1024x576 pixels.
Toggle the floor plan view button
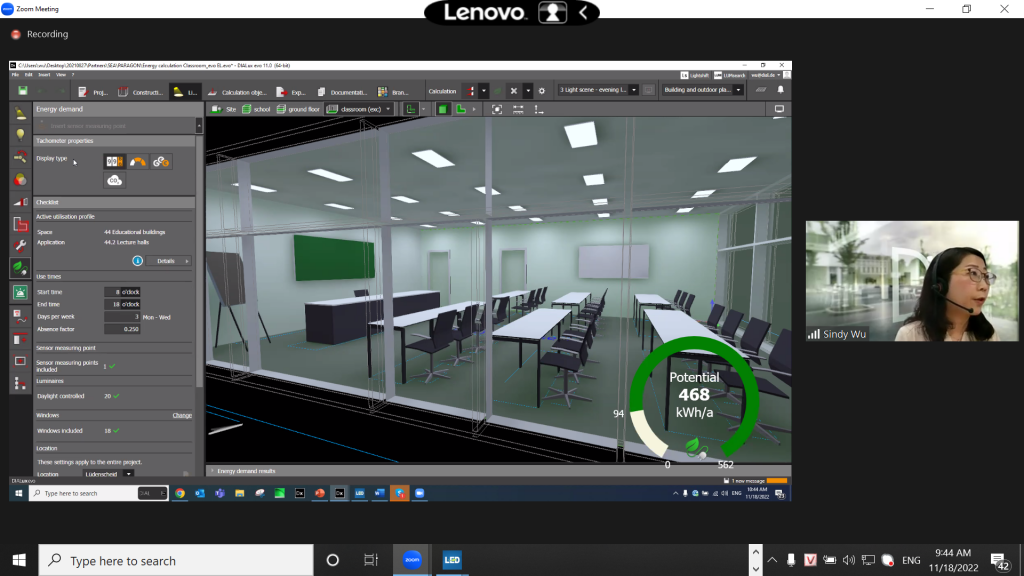[461, 109]
